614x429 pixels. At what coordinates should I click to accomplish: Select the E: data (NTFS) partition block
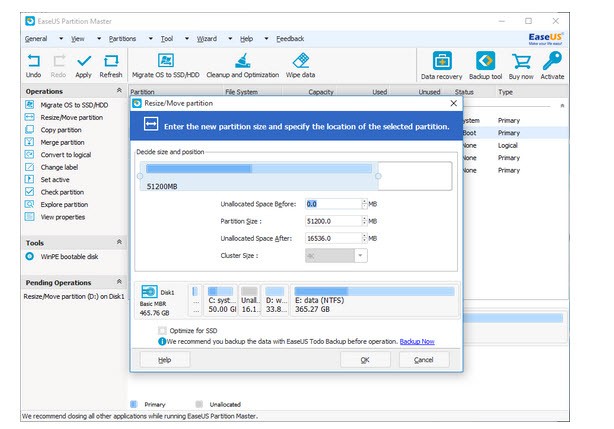click(374, 300)
